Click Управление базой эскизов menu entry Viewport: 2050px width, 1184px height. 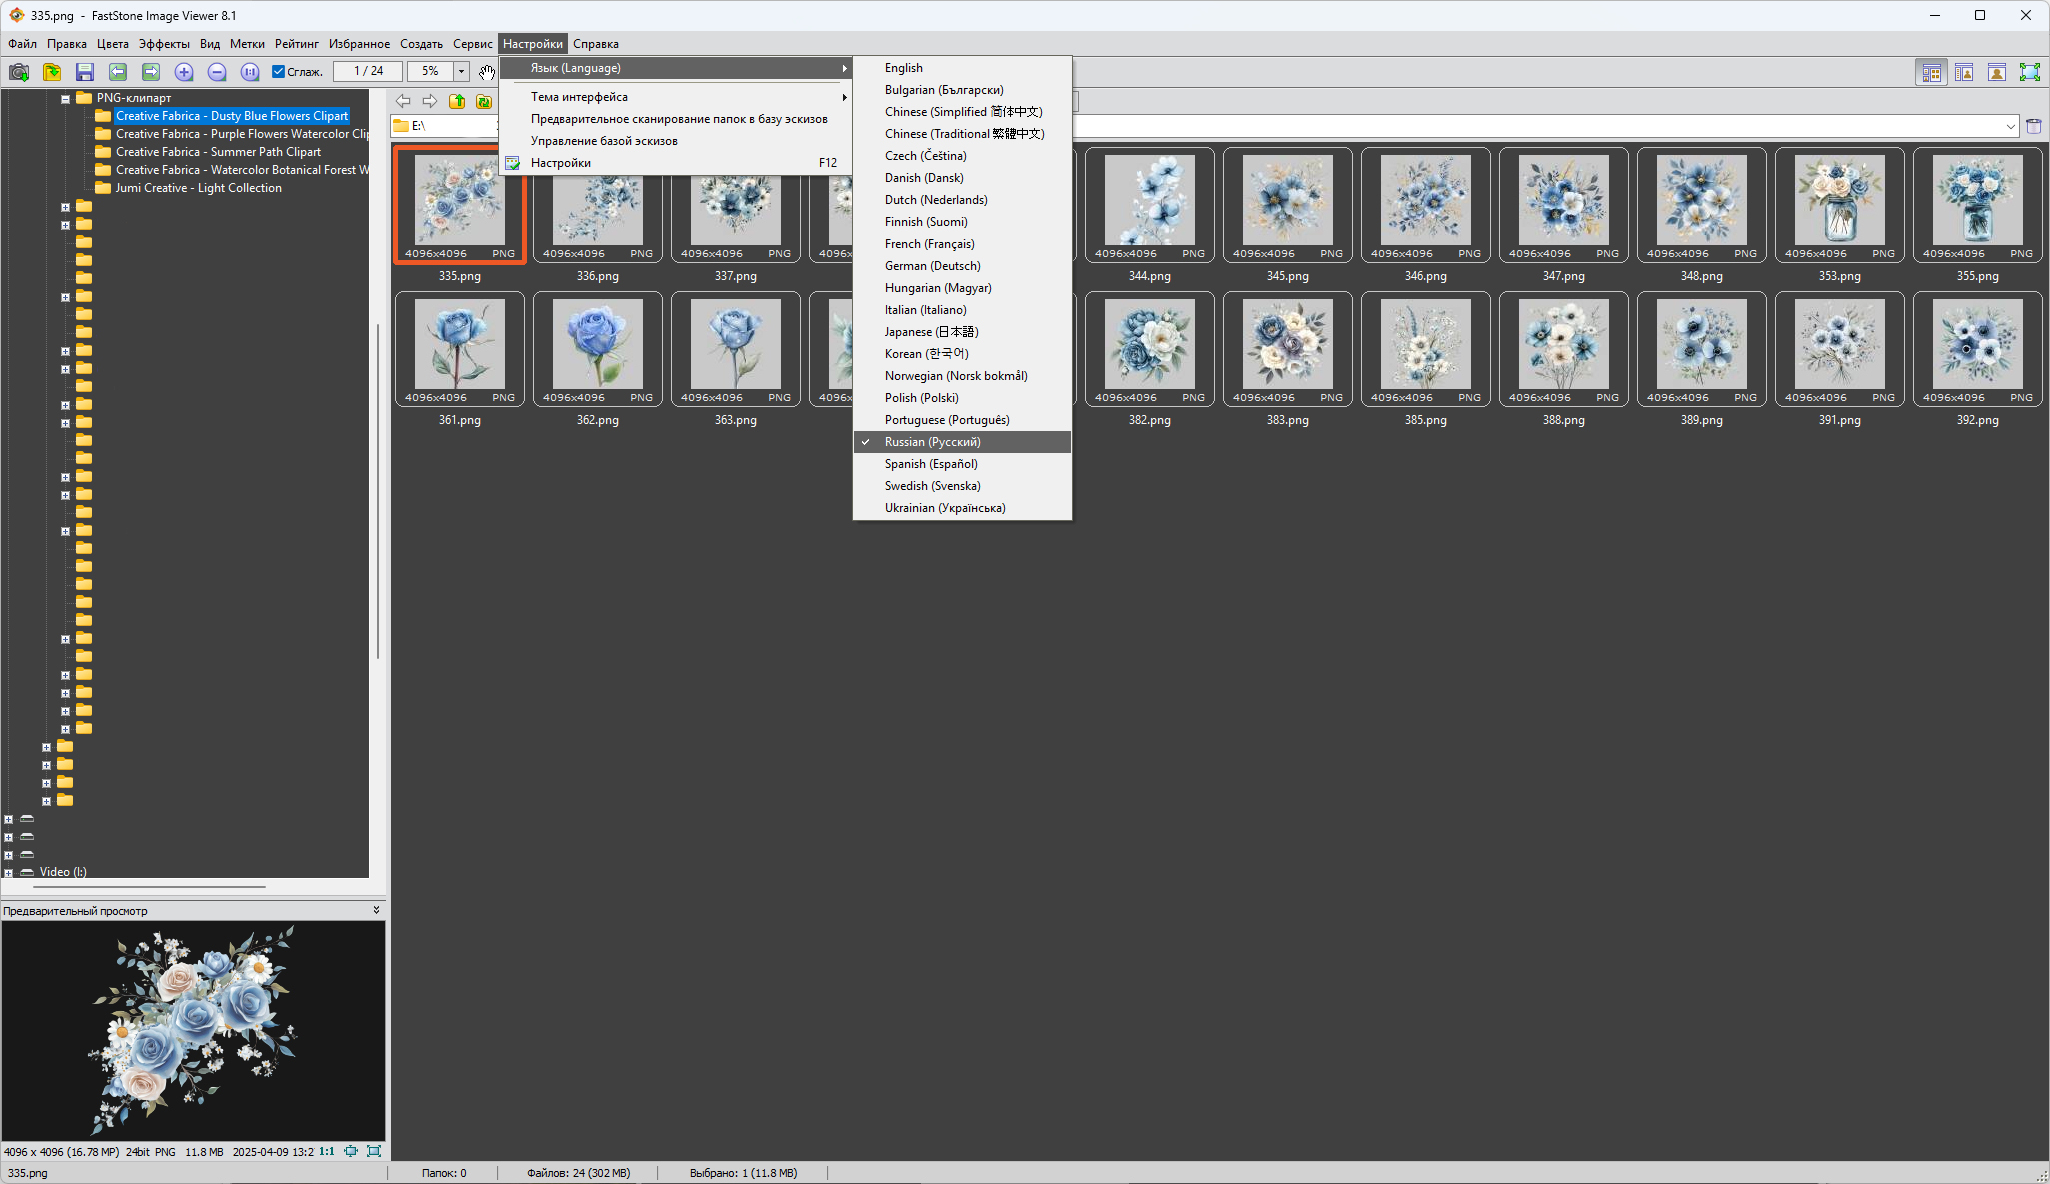coord(604,141)
